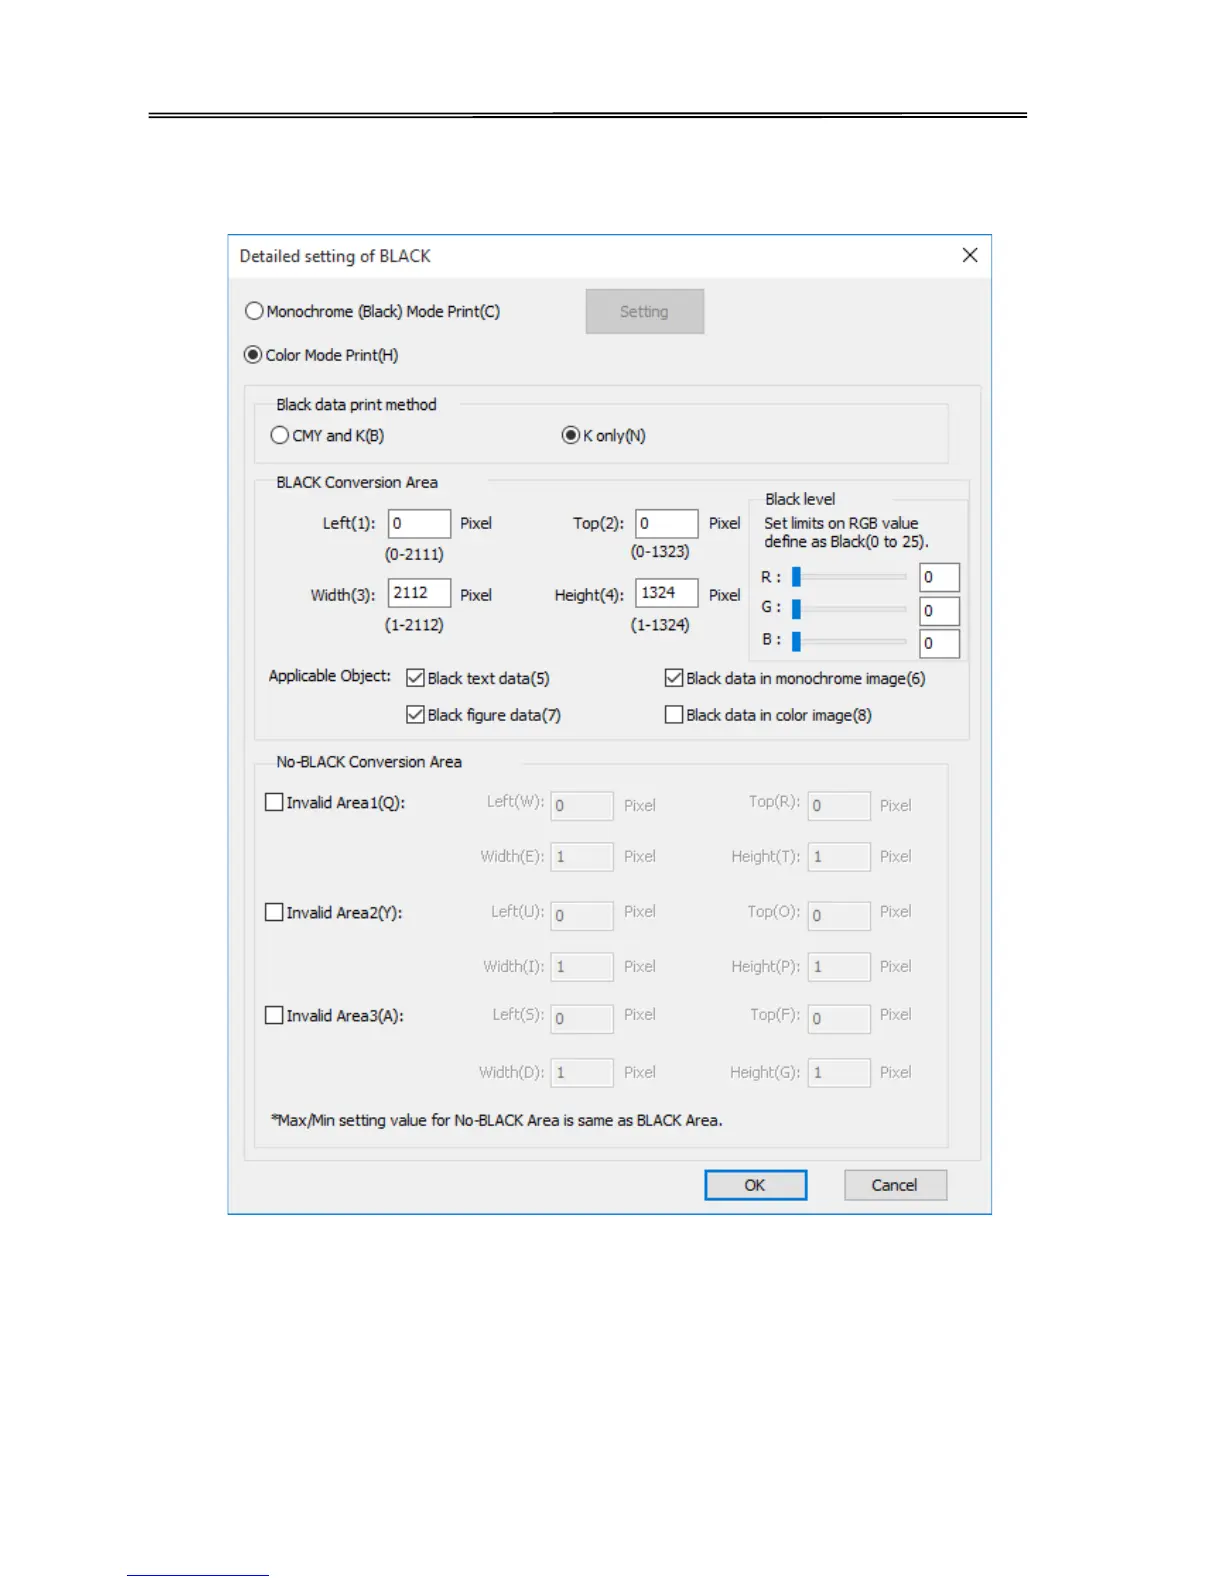Click the Left(1) pixel input field
Viewport: 1224px width, 1584px height.
click(x=419, y=523)
